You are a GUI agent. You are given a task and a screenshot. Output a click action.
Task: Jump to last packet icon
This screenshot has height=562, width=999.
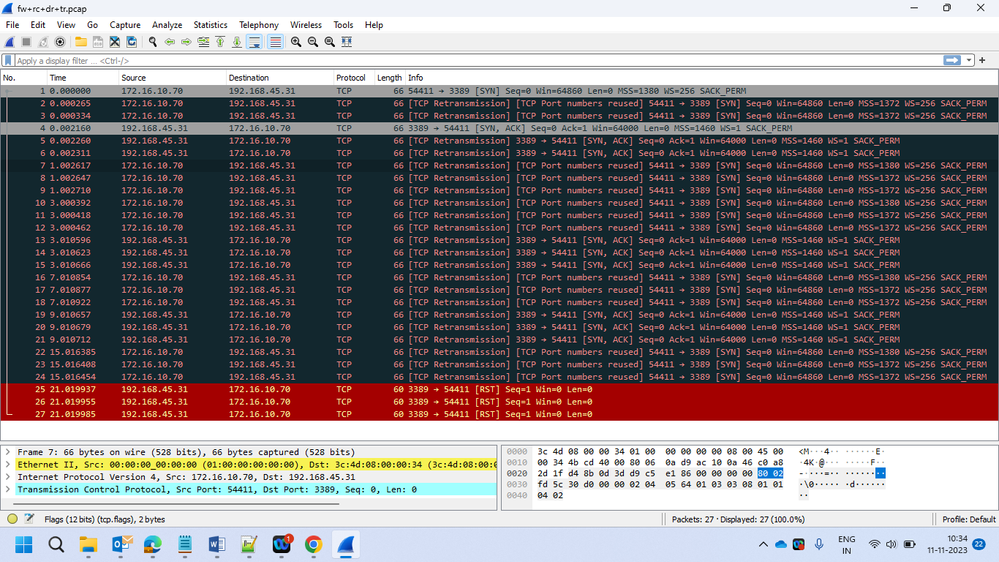236,42
